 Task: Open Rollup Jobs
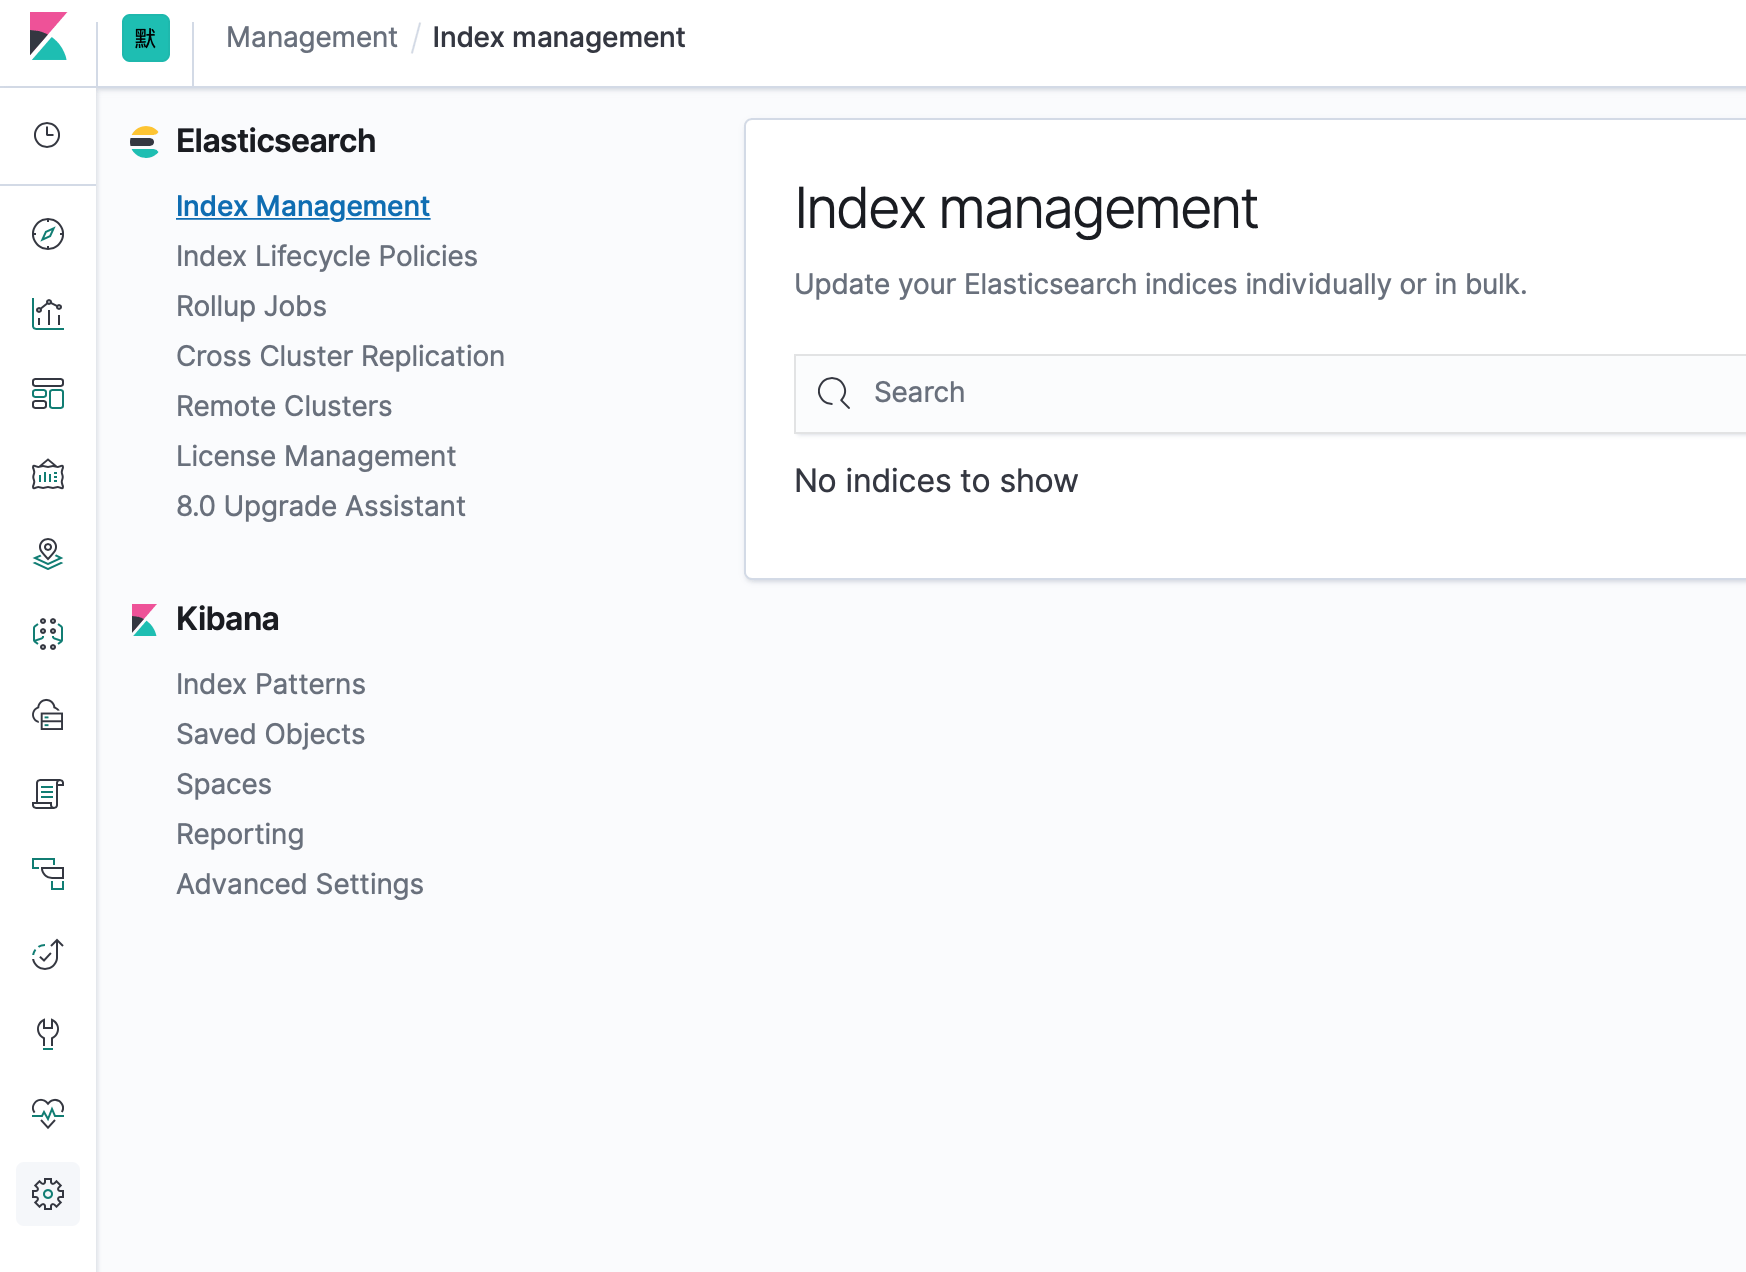(252, 306)
